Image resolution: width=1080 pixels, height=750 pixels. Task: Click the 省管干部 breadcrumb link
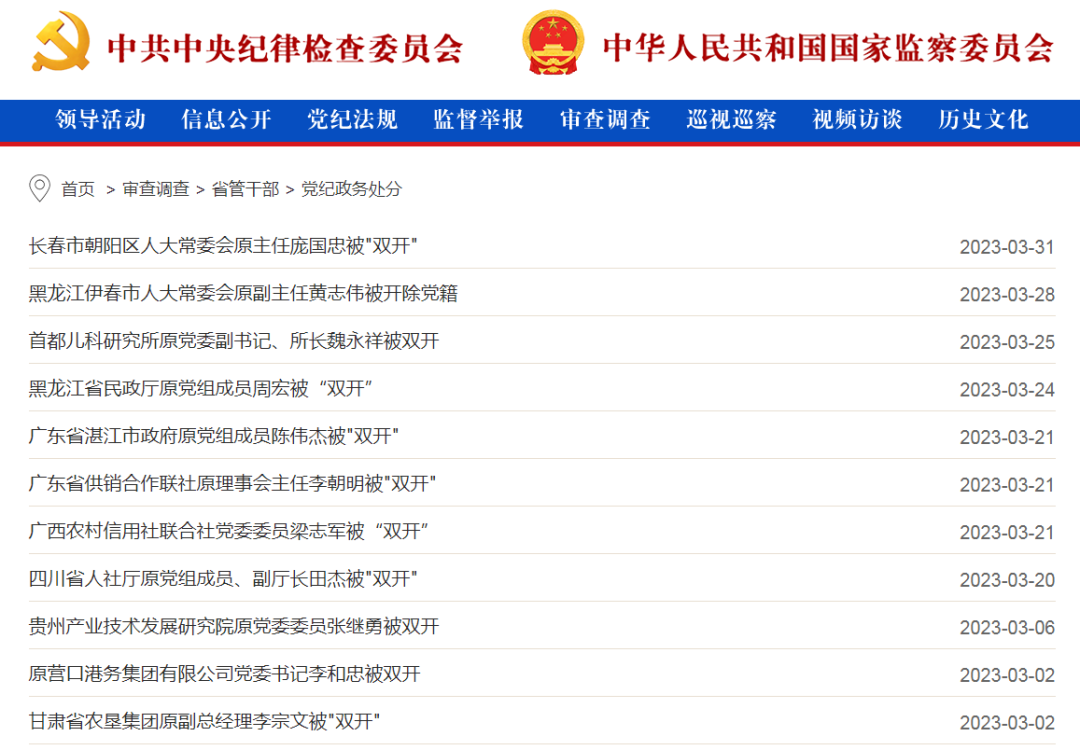click(245, 189)
